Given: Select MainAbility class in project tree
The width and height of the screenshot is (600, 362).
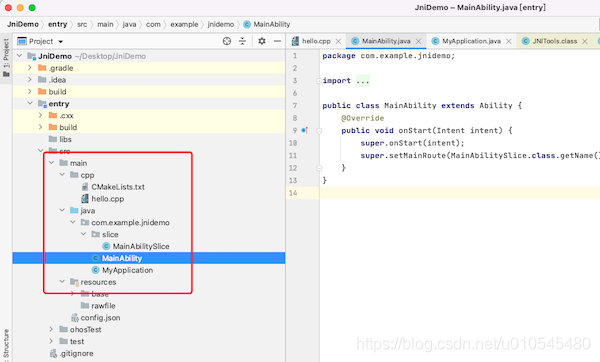Looking at the screenshot, I should coord(122,258).
